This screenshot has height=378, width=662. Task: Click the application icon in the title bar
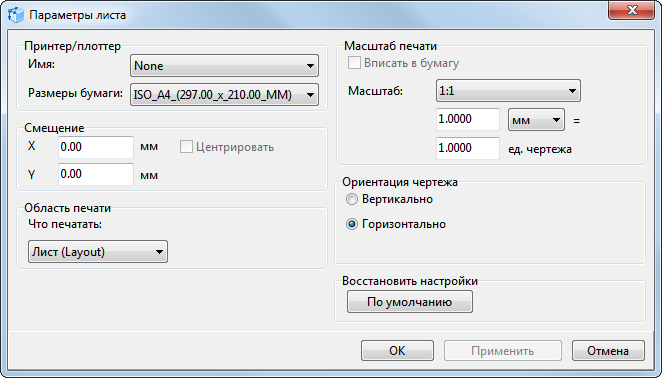pos(16,15)
